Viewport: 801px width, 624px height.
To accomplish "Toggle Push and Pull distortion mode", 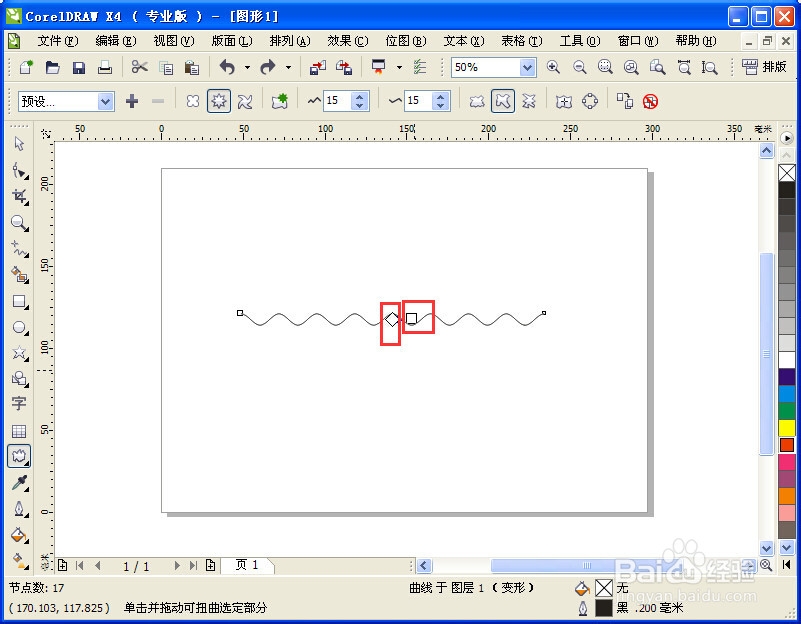I will tap(193, 100).
